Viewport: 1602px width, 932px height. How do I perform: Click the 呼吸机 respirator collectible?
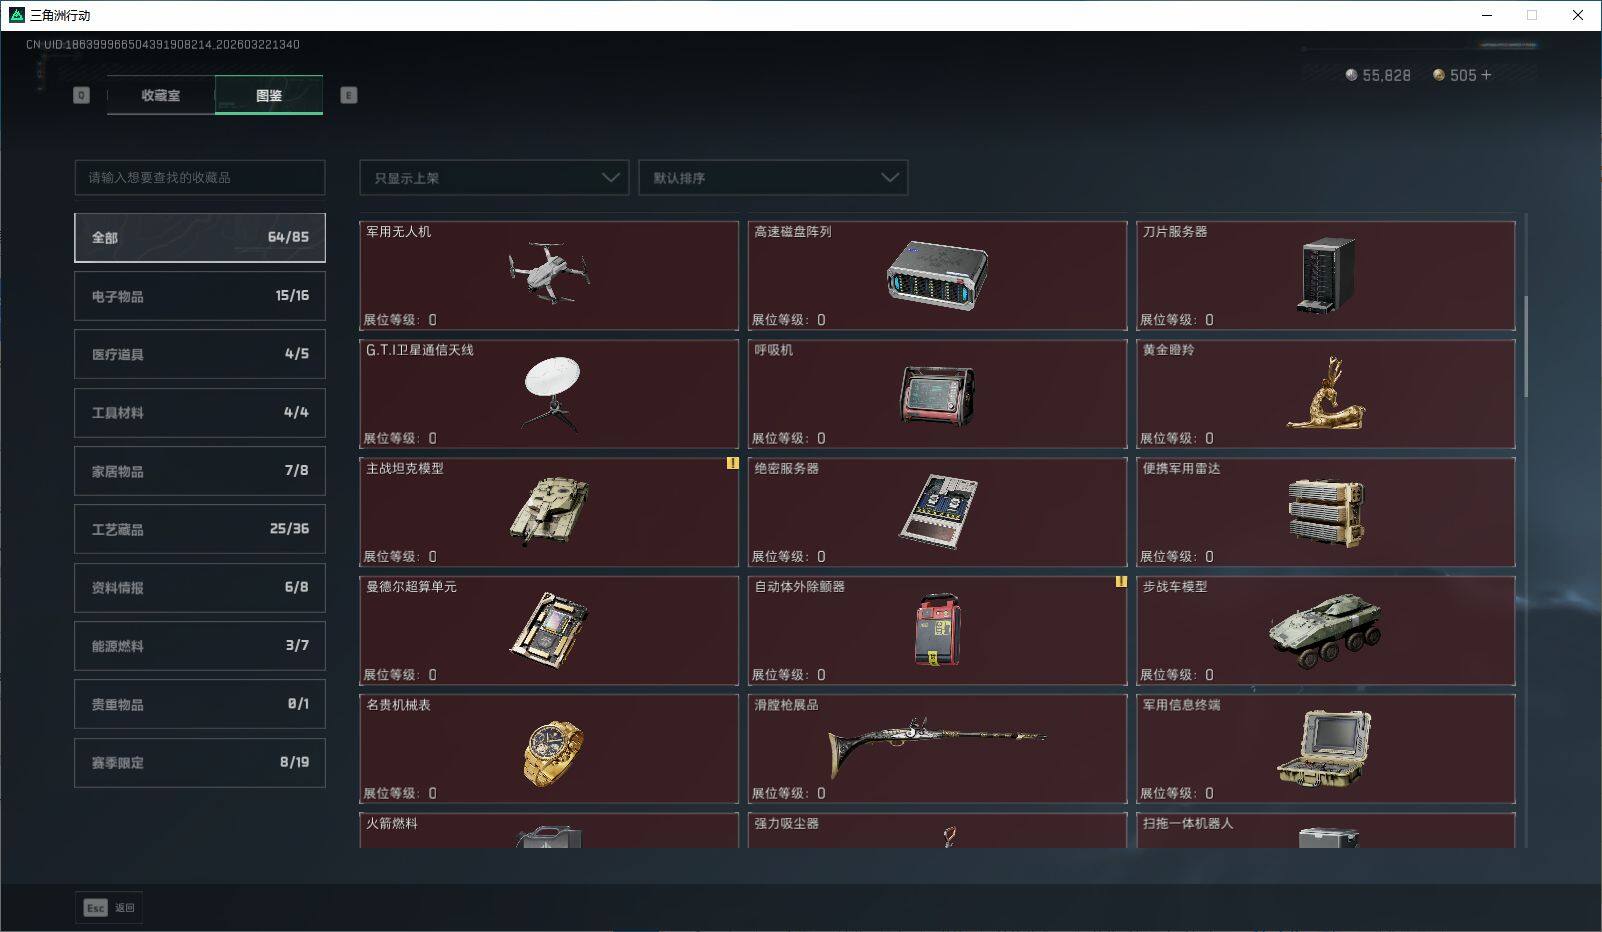point(937,394)
